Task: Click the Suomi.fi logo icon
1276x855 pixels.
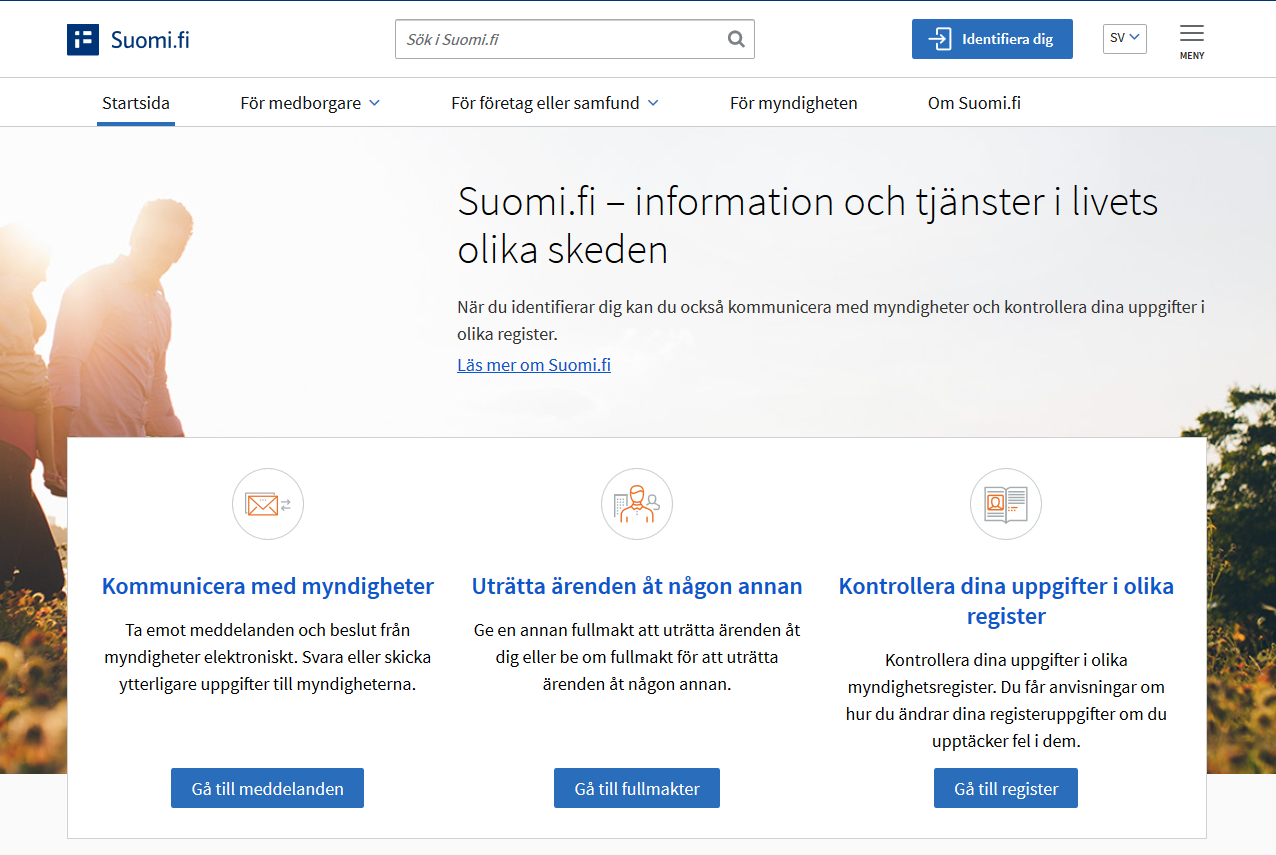Action: (83, 40)
